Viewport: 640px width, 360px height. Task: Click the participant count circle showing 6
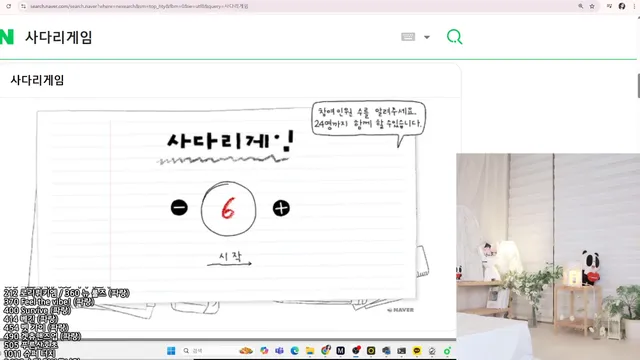pos(229,209)
